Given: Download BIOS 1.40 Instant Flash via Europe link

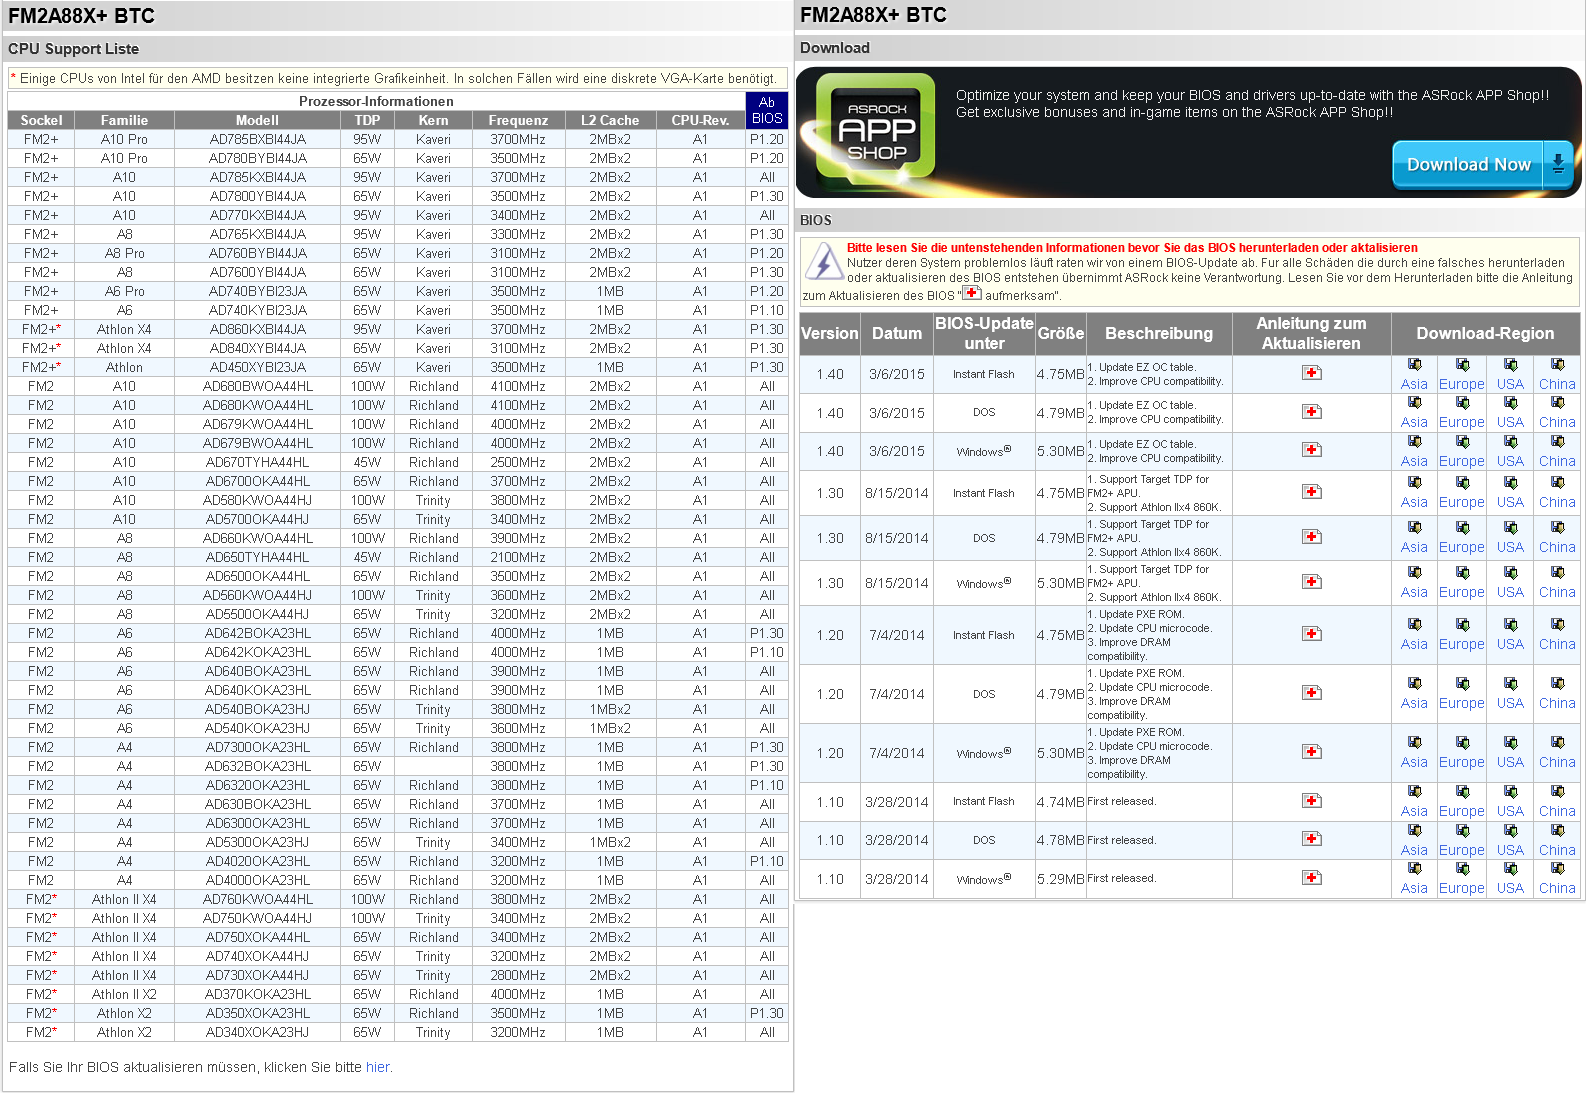Looking at the screenshot, I should (1462, 385).
